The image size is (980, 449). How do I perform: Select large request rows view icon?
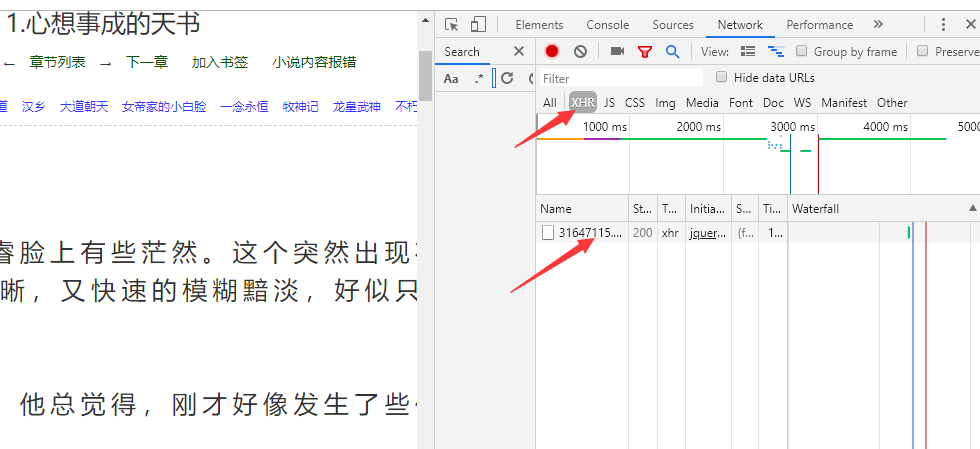click(748, 51)
